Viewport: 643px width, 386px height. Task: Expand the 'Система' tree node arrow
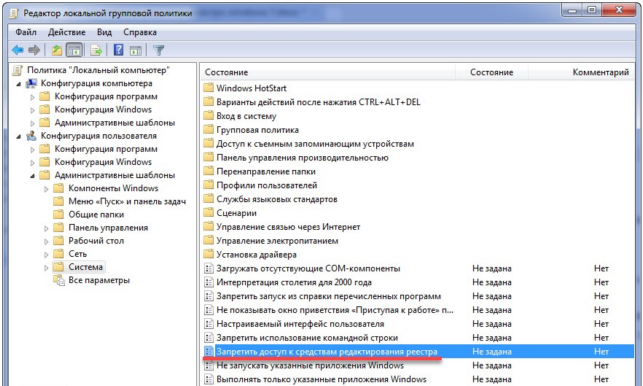(x=46, y=268)
